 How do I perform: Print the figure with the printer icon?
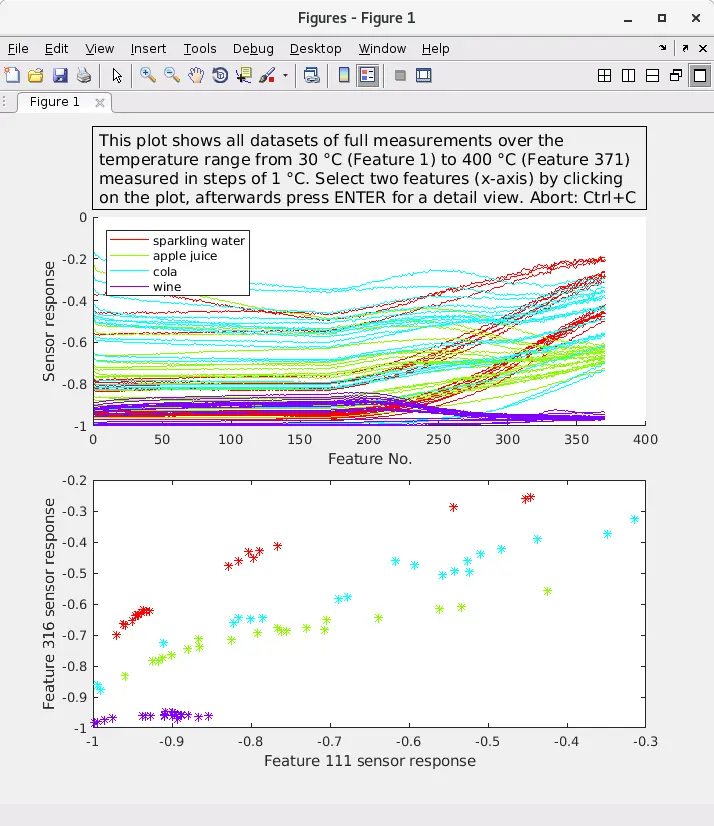[x=84, y=75]
